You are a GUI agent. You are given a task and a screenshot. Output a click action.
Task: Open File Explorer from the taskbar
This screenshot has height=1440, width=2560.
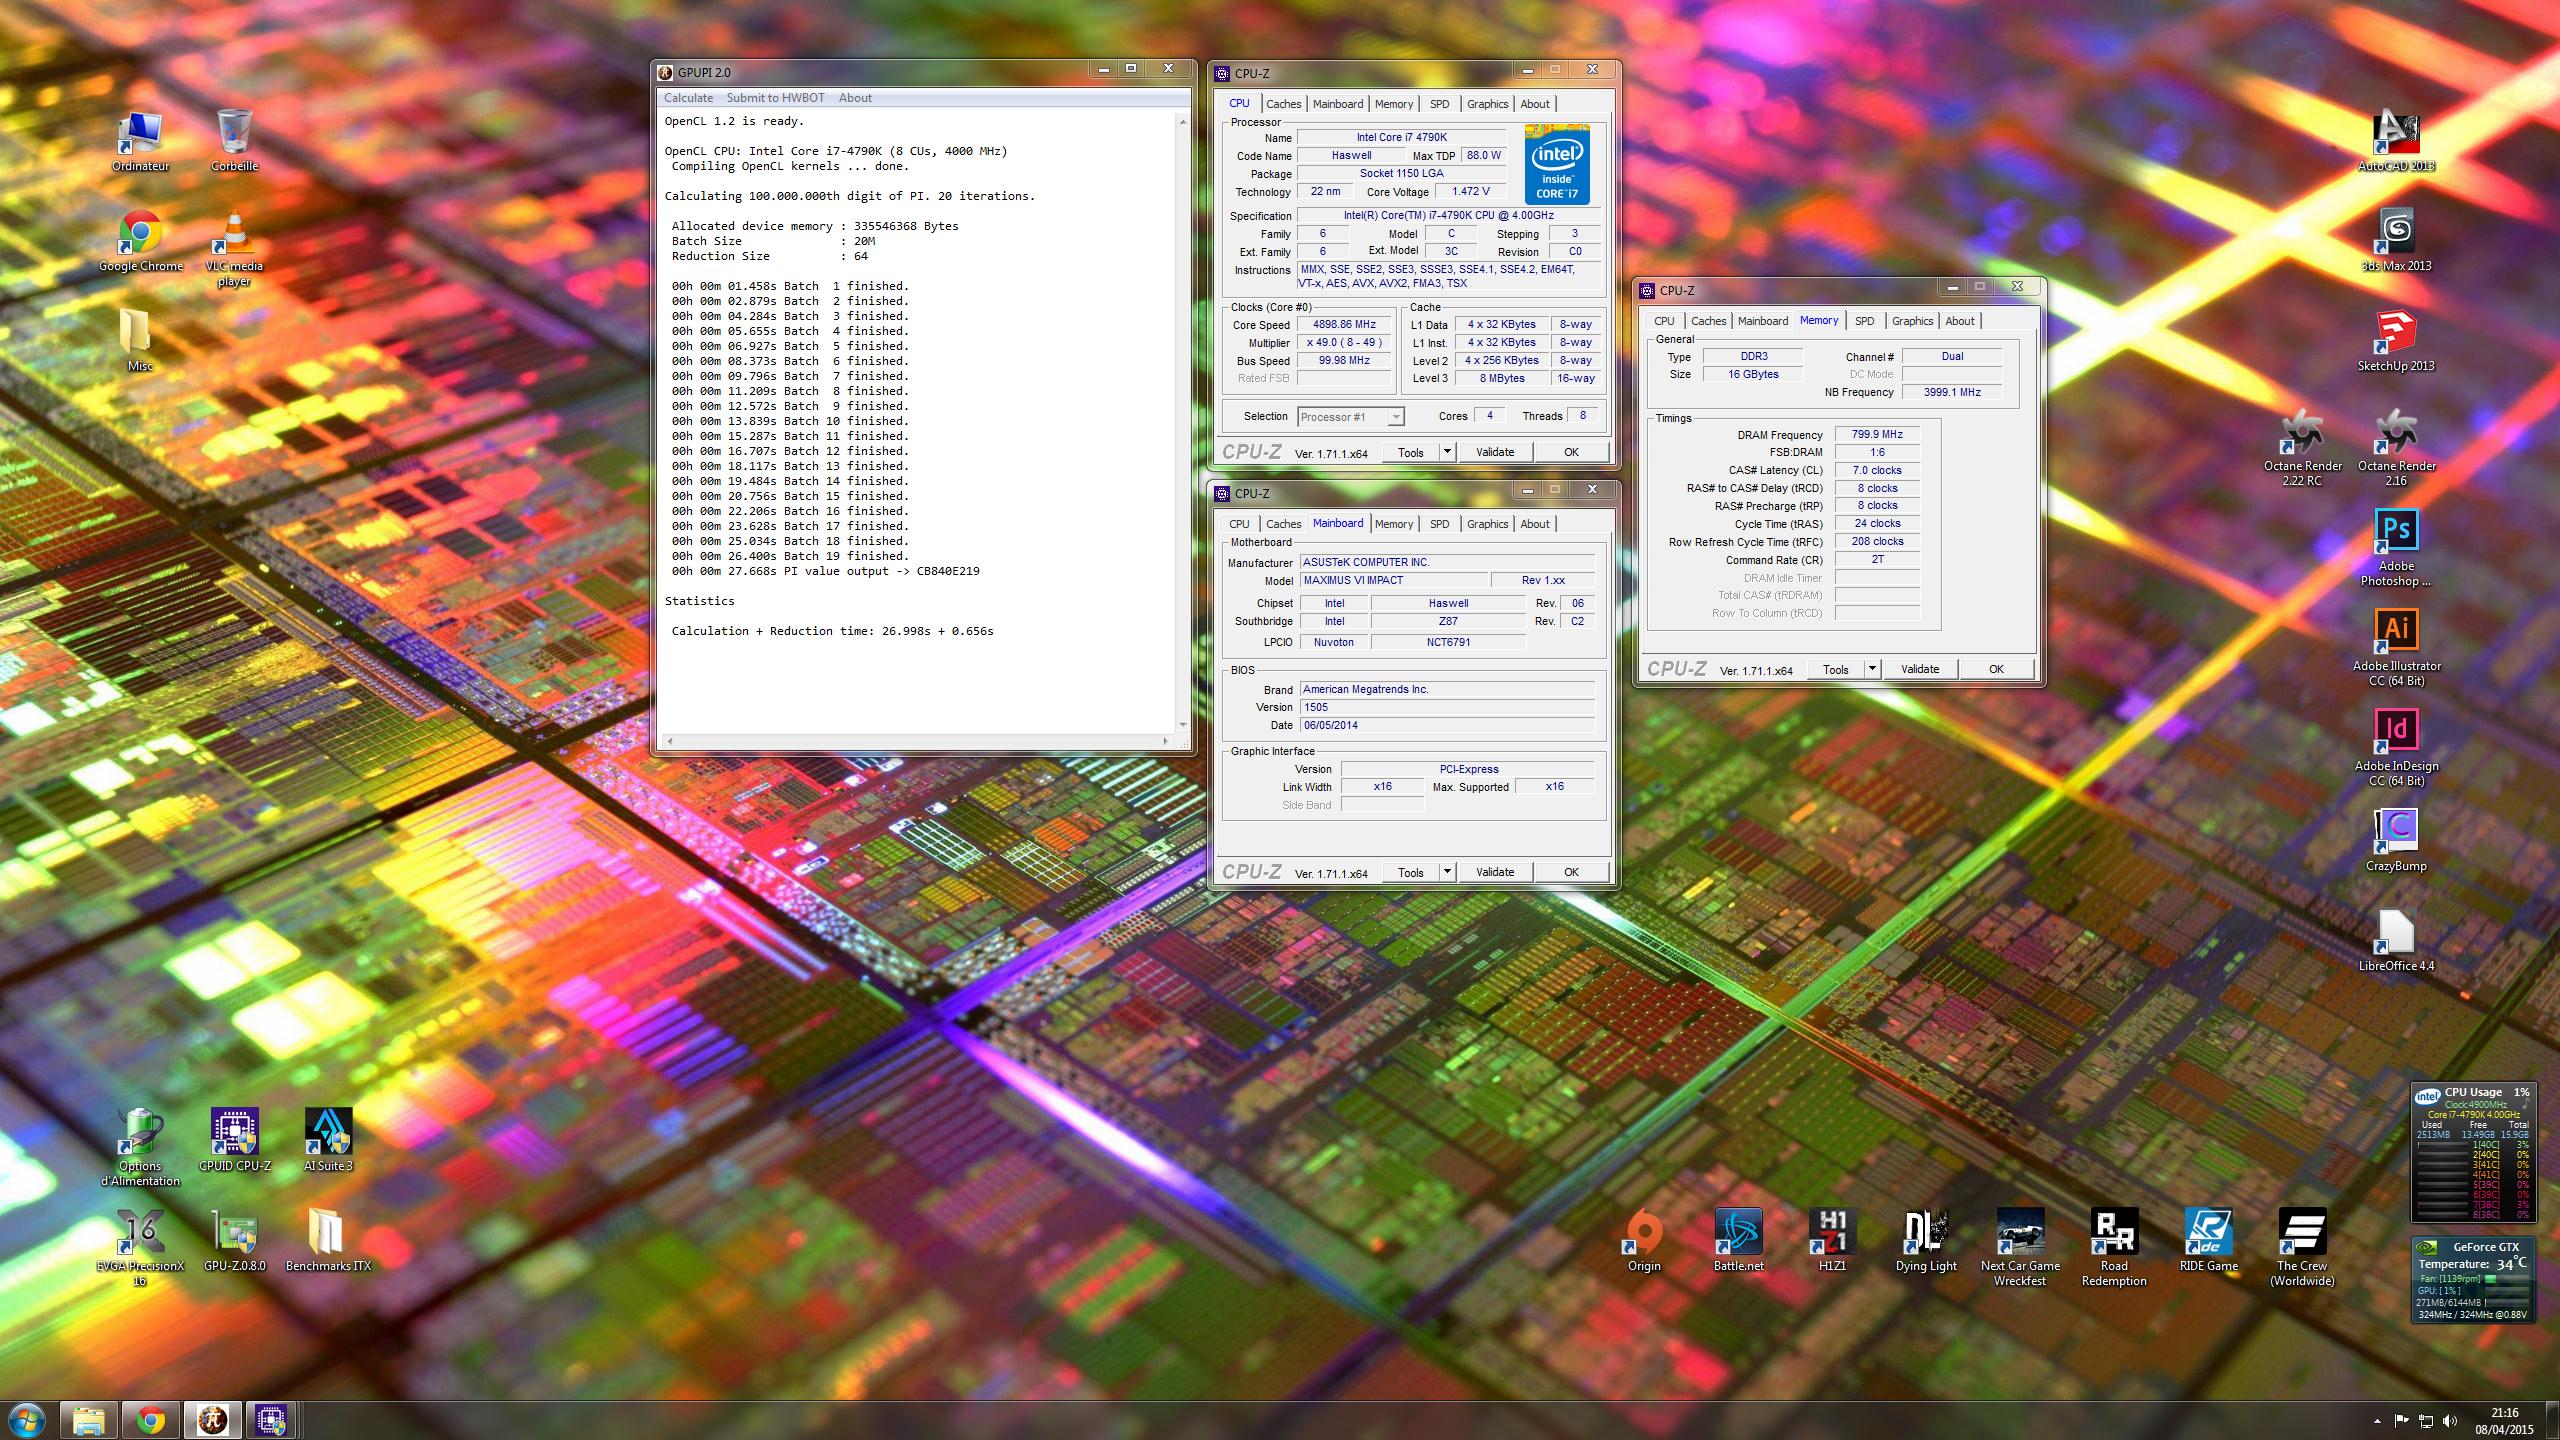[x=89, y=1420]
